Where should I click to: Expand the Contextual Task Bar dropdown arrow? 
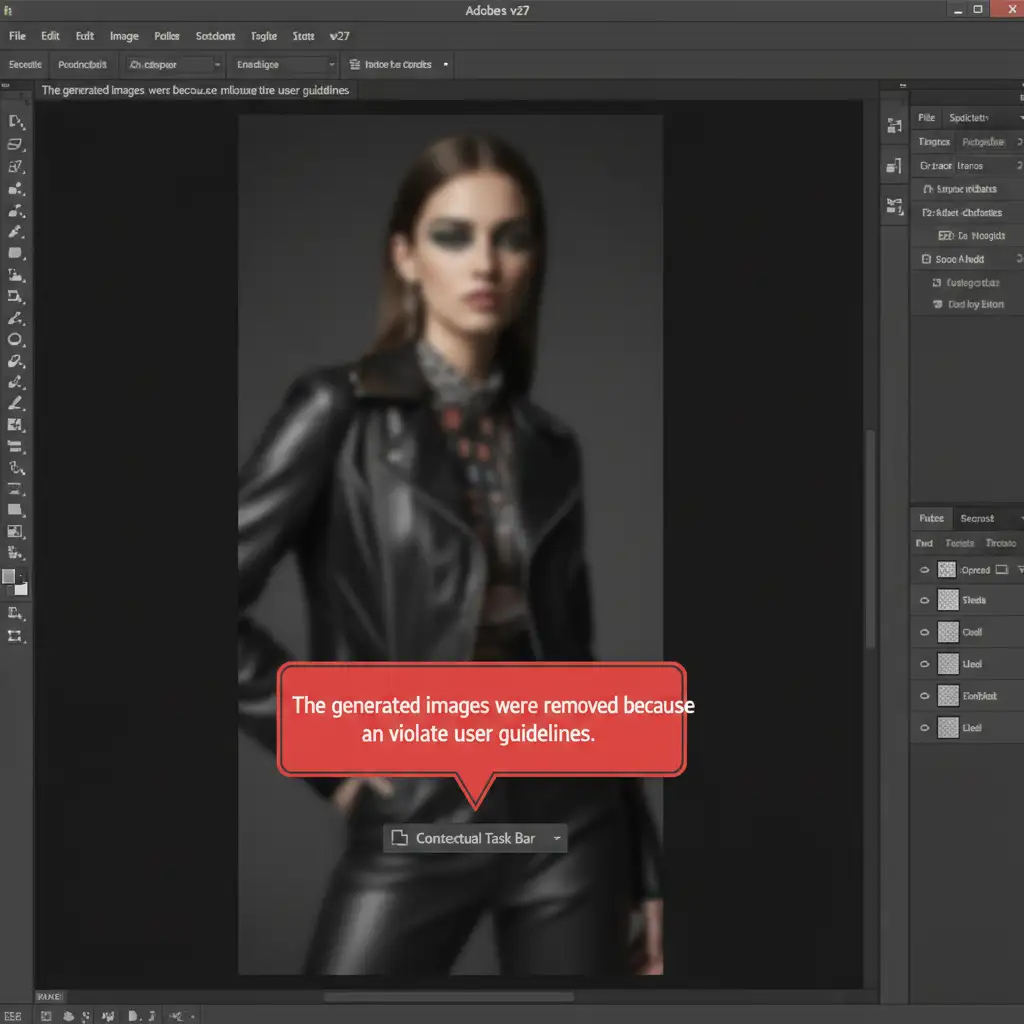click(555, 839)
